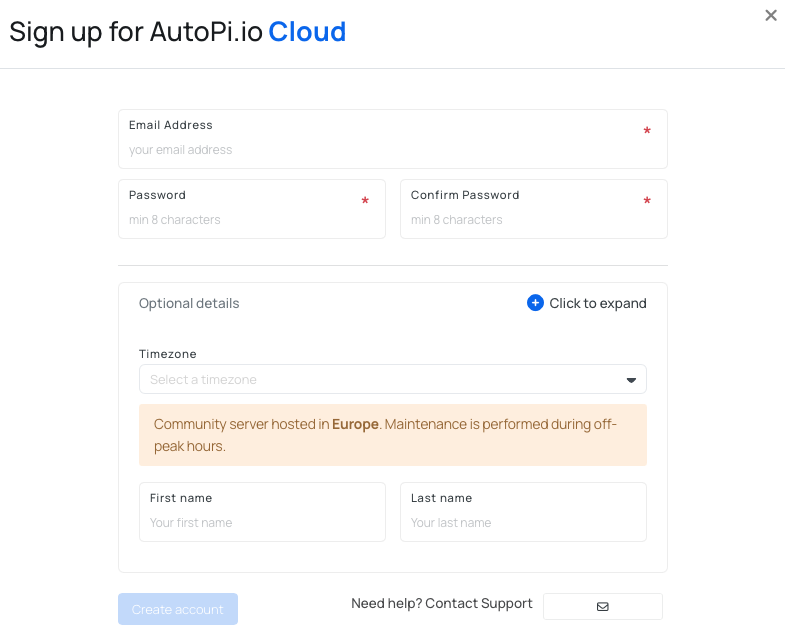Focus the Last name input

[523, 512]
